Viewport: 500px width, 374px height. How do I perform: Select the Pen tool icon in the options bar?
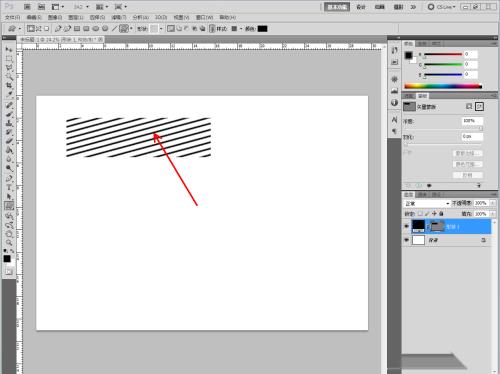(58, 29)
